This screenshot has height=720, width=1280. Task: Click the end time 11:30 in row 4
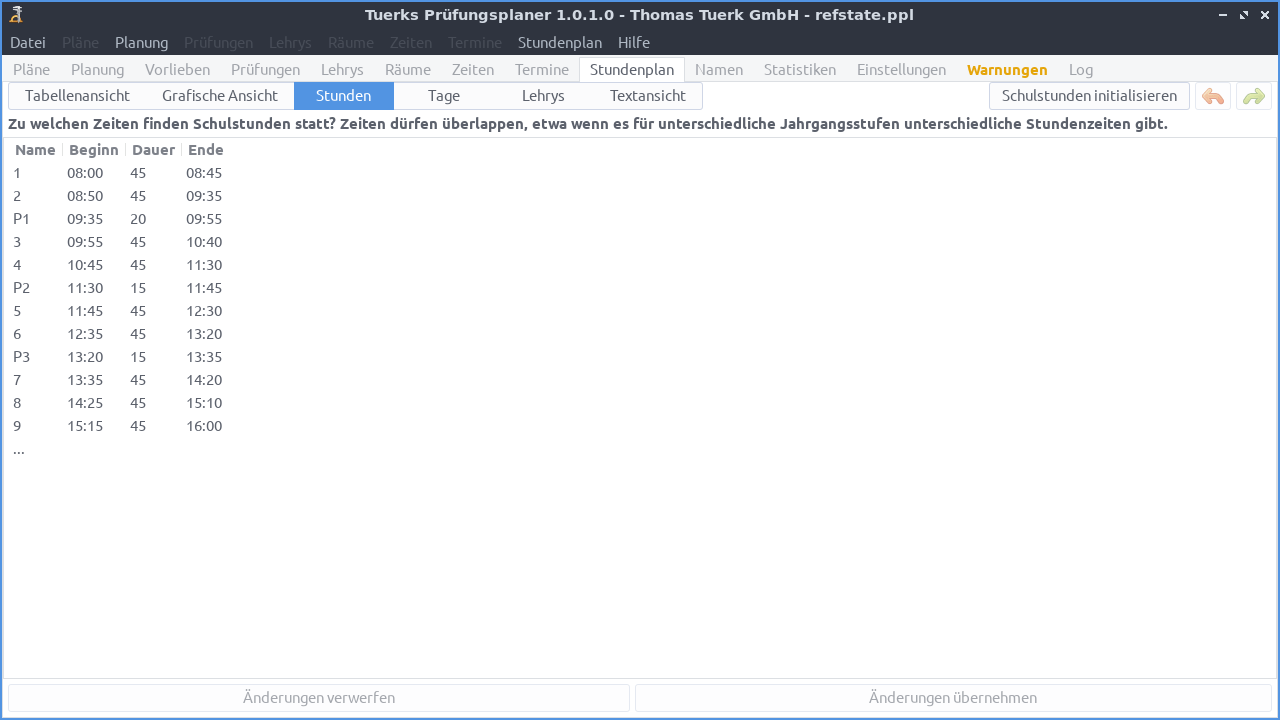tap(204, 265)
